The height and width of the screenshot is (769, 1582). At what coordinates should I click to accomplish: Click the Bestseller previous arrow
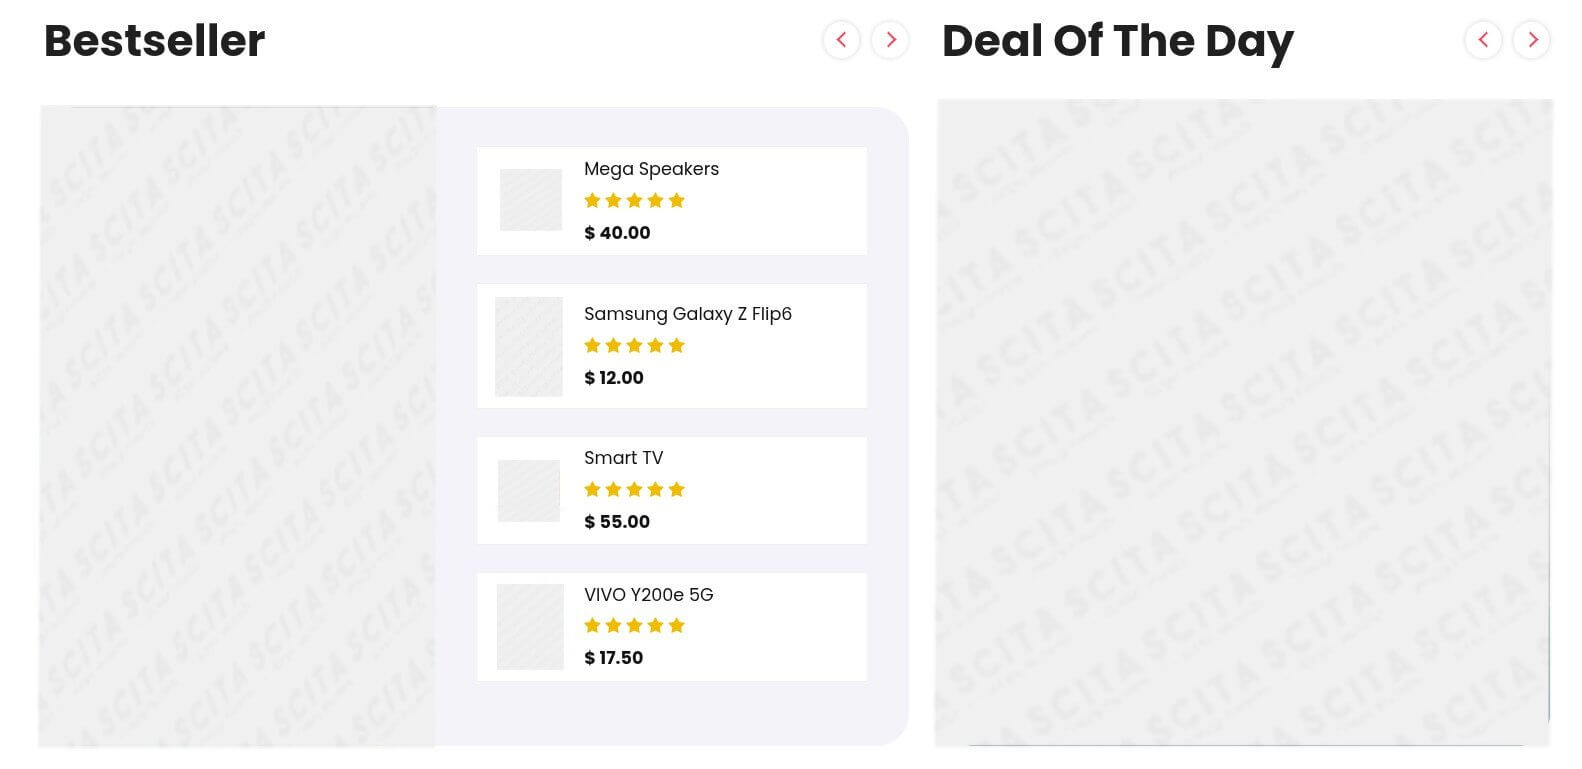click(841, 40)
